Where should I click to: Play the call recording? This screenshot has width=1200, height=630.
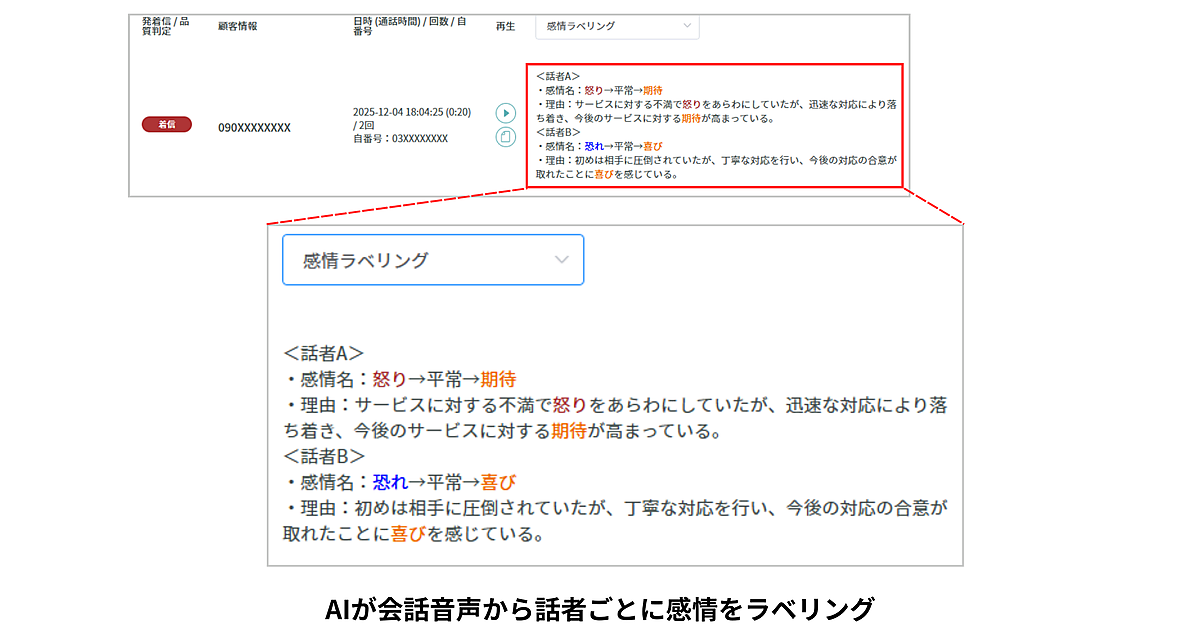coord(506,113)
